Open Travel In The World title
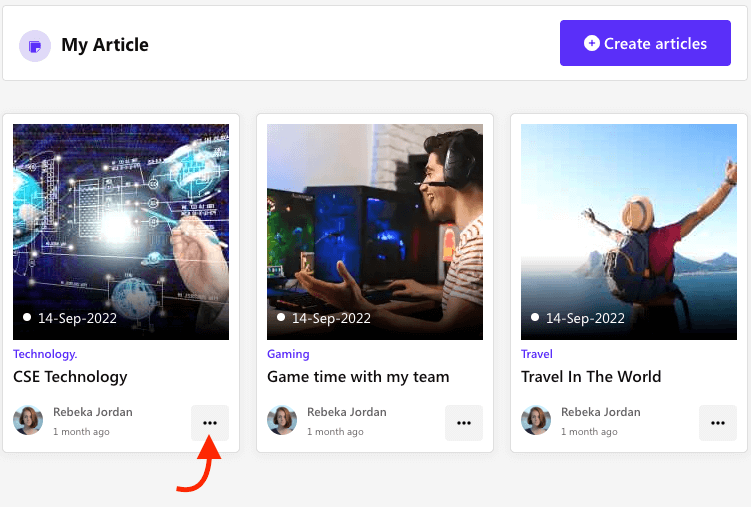The image size is (751, 507). tap(591, 377)
